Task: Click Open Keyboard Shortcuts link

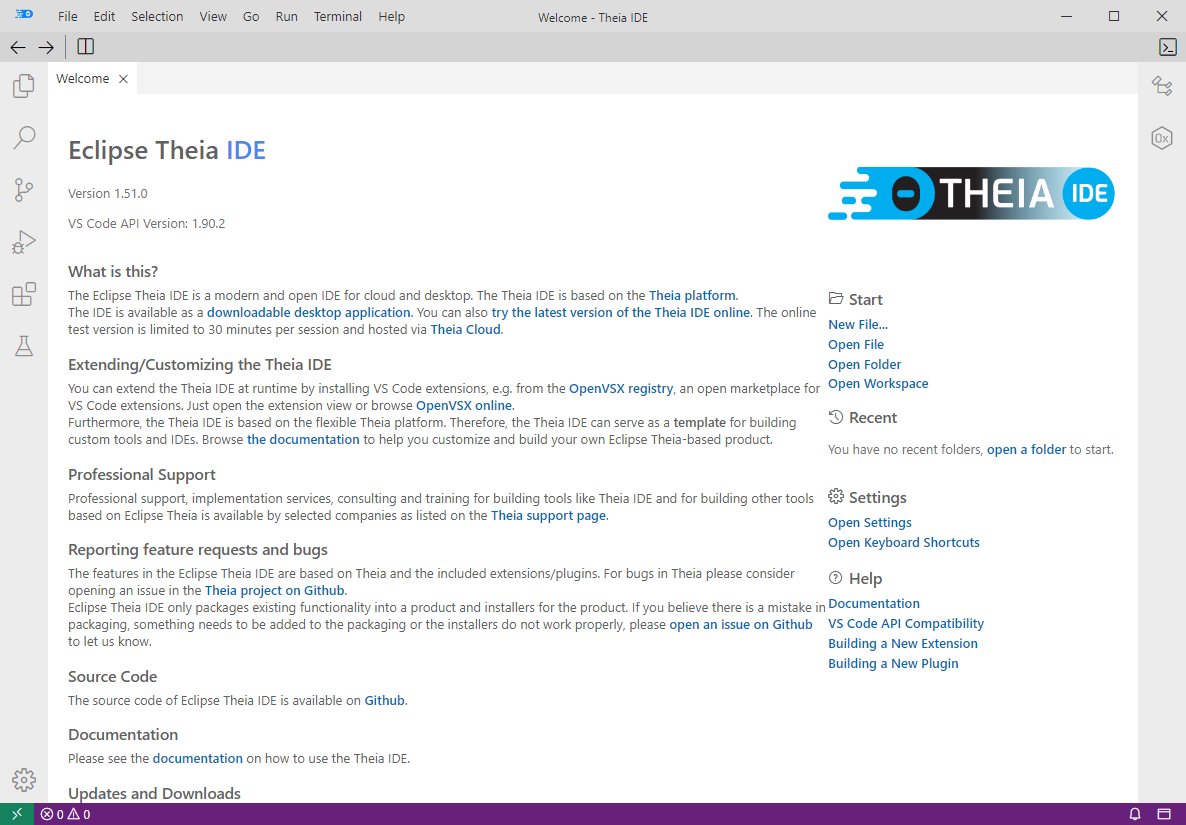Action: (x=904, y=542)
